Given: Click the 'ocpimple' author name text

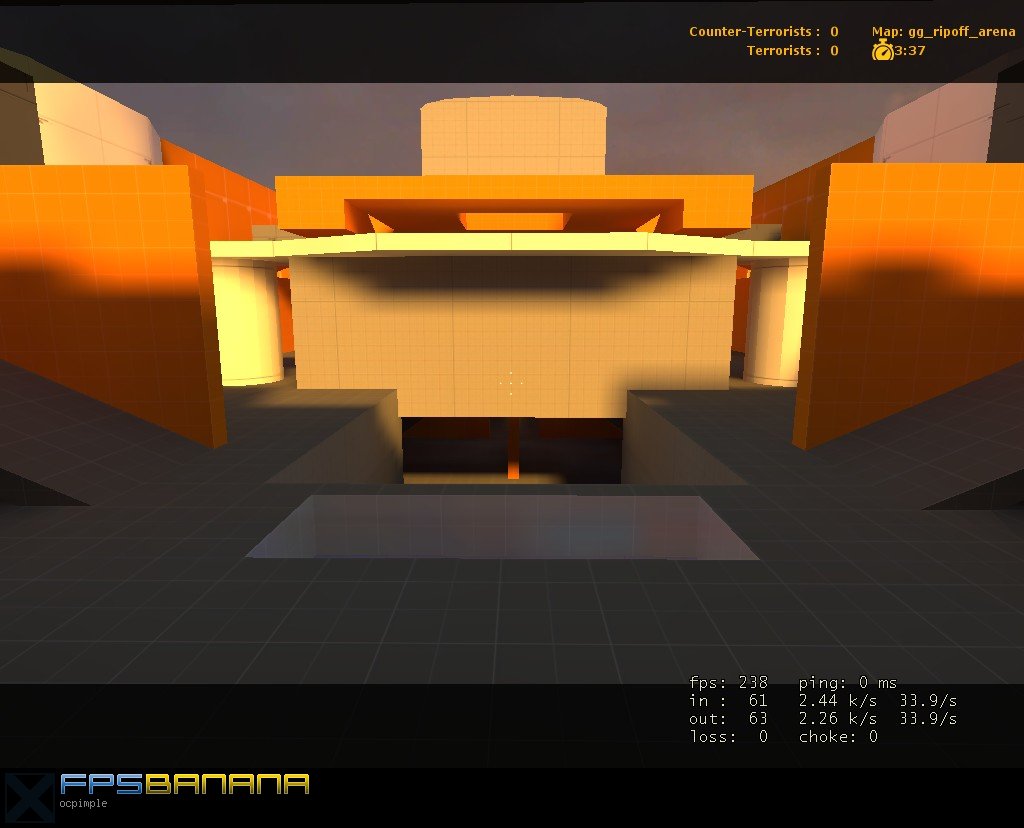Looking at the screenshot, I should coord(83,804).
